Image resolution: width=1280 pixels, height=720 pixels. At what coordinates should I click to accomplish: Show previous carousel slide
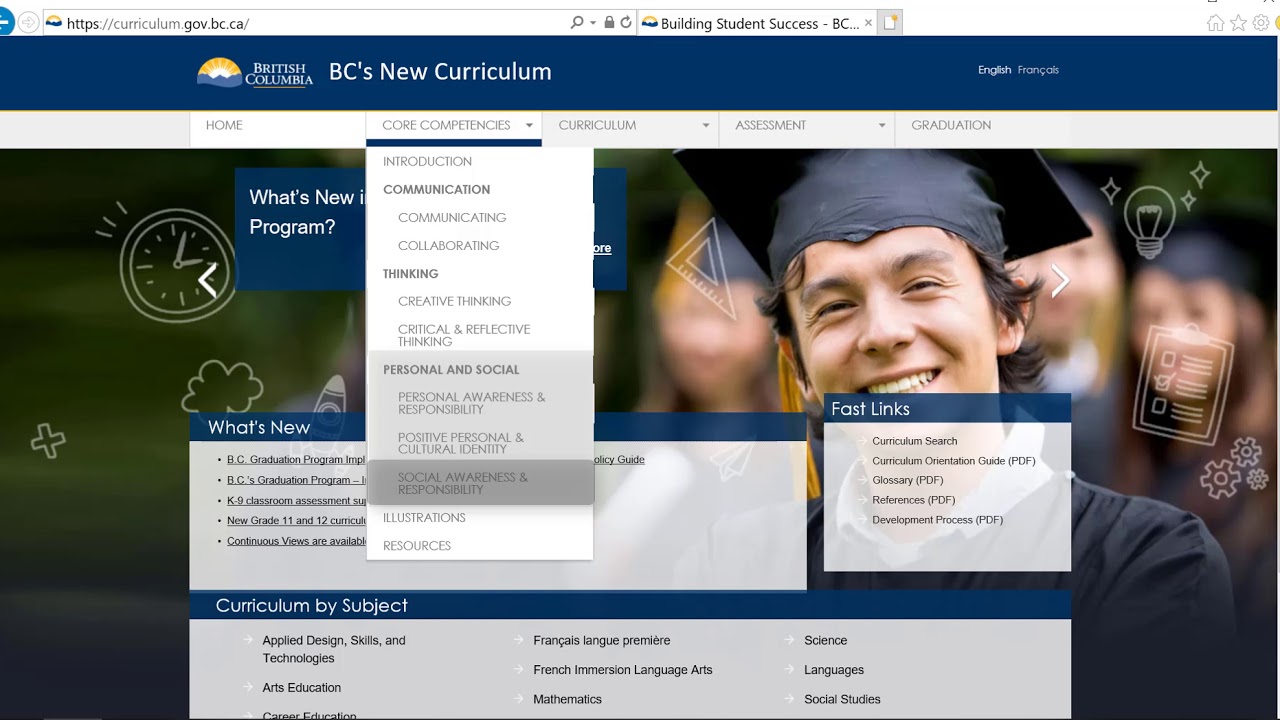tap(207, 281)
